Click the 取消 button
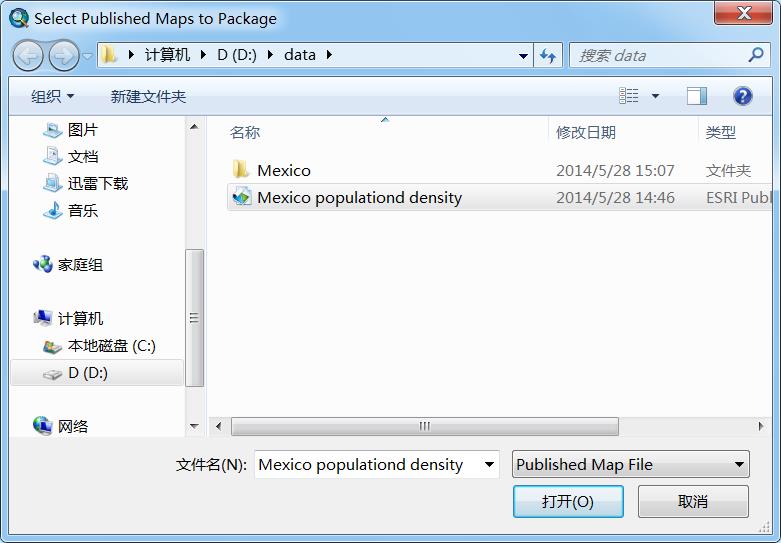 pyautogui.click(x=693, y=501)
